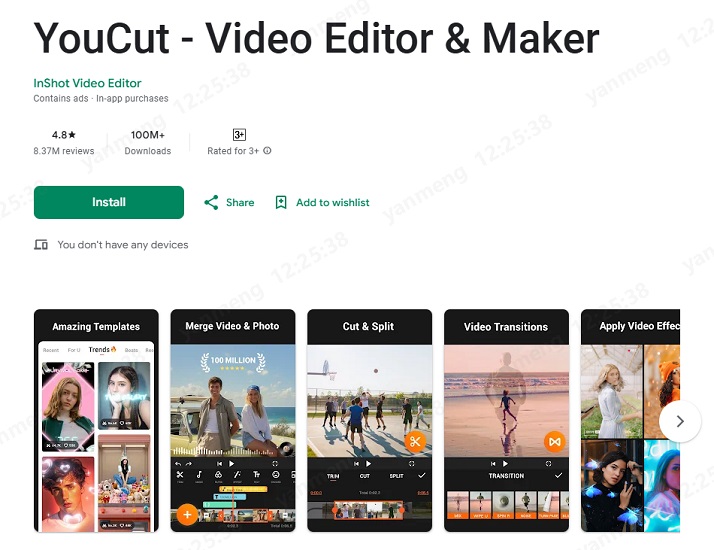Open the Video Transitions screenshot
This screenshot has width=714, height=550.
506,420
